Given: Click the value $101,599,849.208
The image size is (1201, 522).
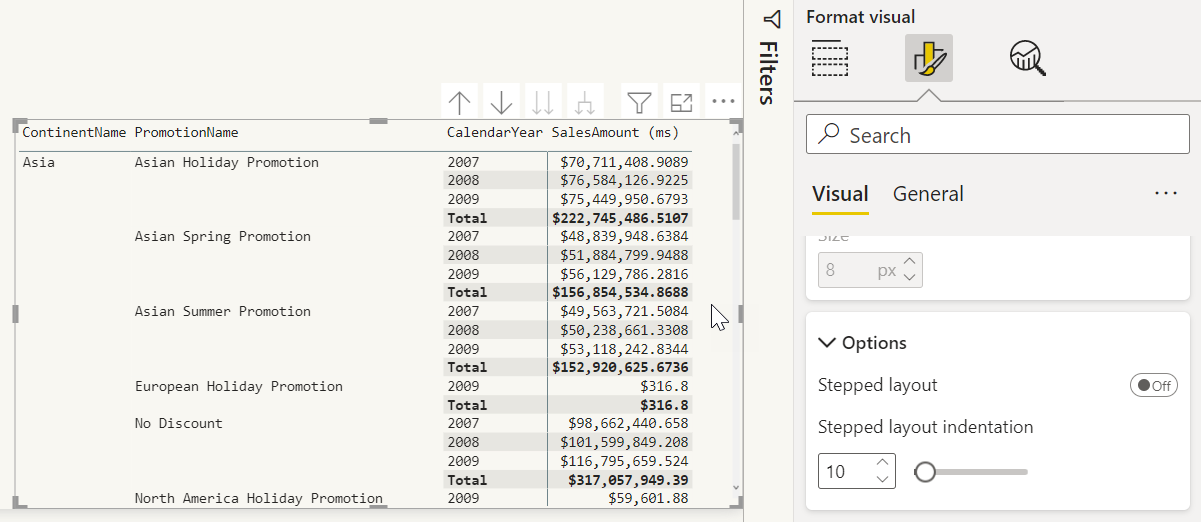Looking at the screenshot, I should pyautogui.click(x=624, y=442).
